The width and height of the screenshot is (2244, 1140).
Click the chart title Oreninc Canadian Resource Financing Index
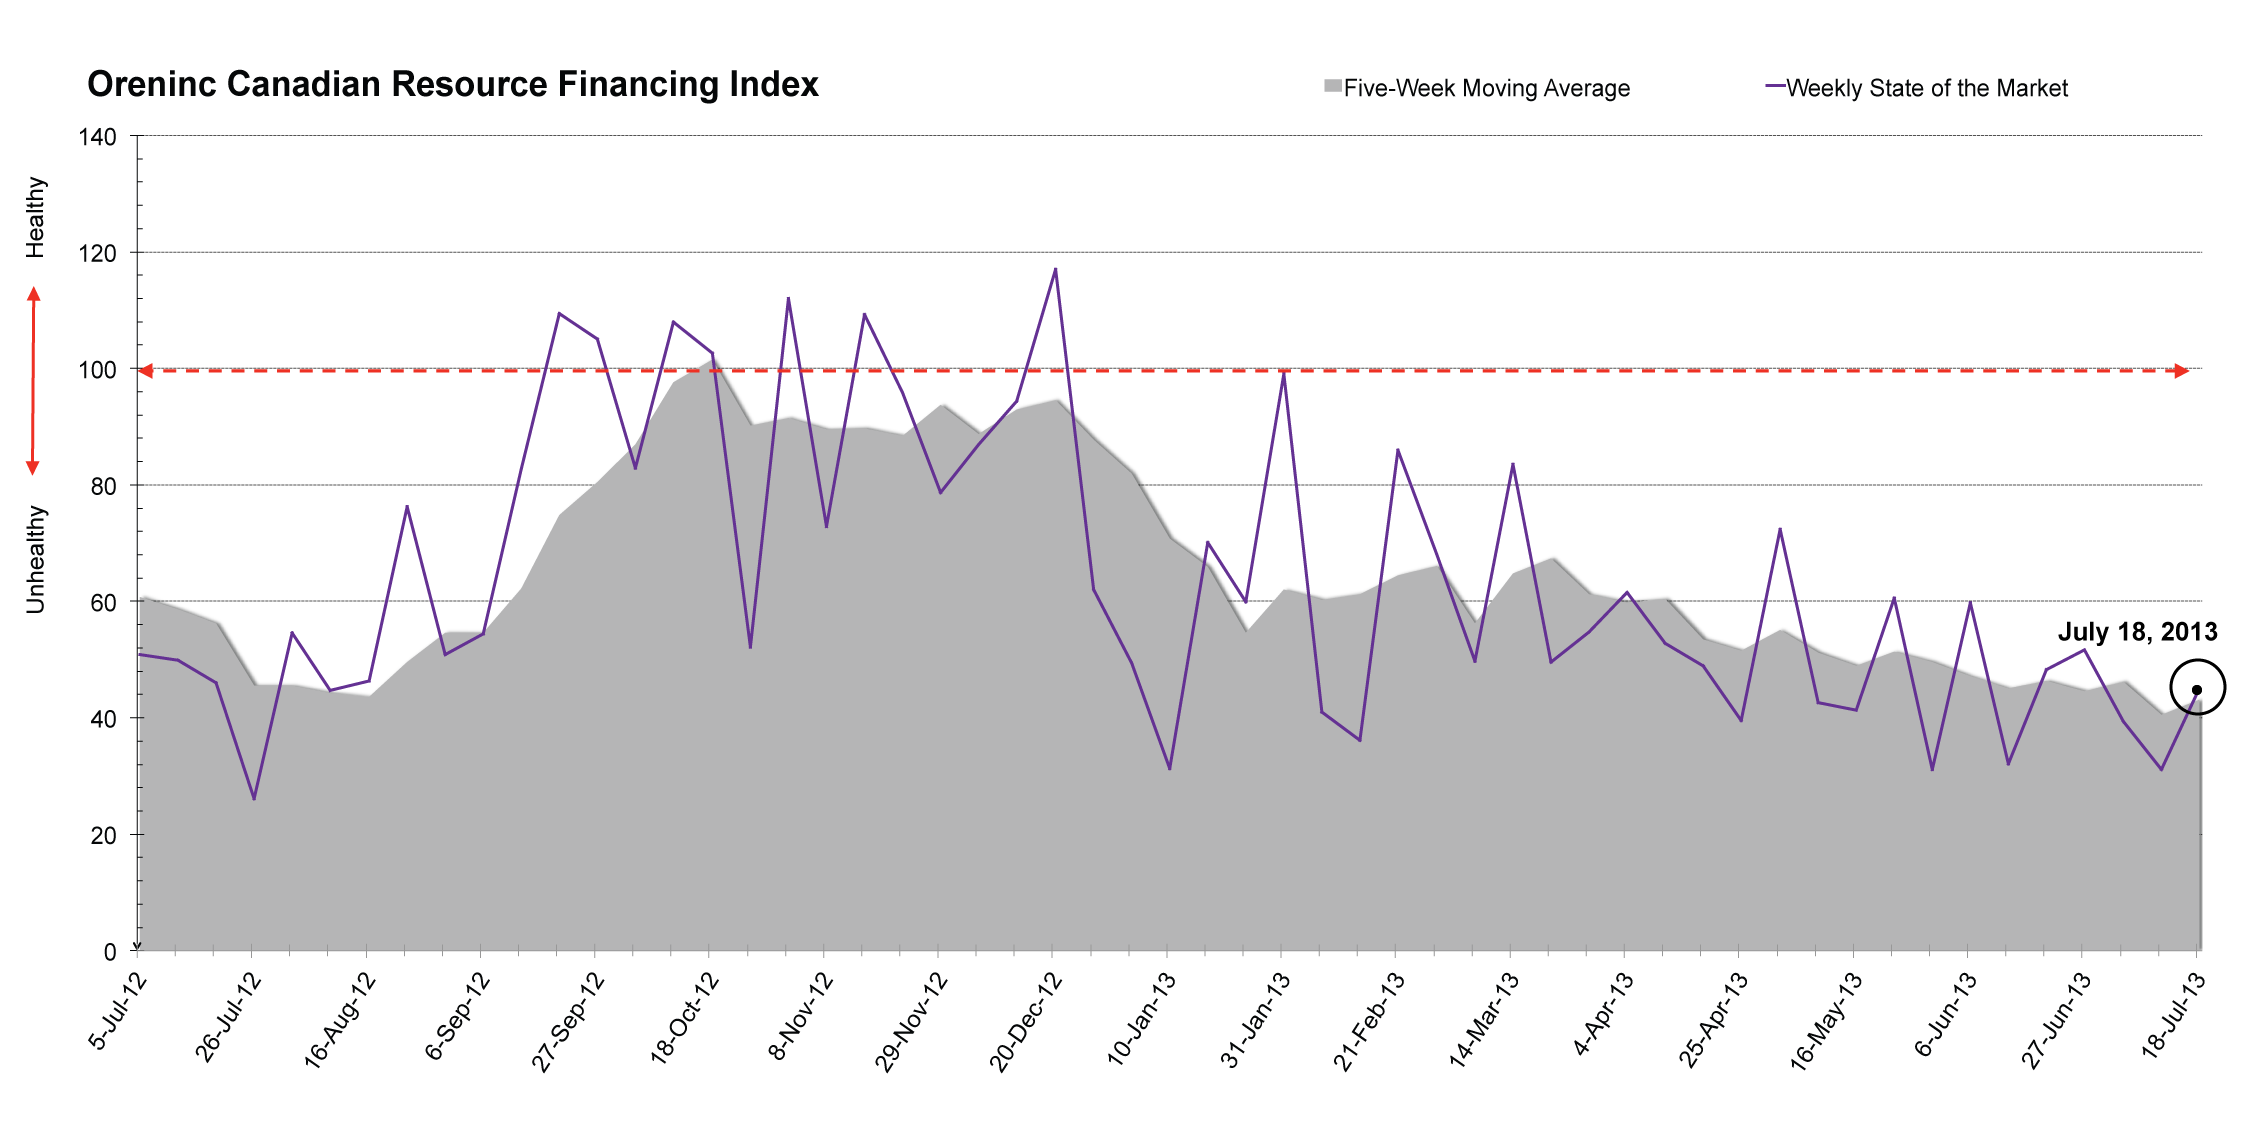[x=453, y=84]
